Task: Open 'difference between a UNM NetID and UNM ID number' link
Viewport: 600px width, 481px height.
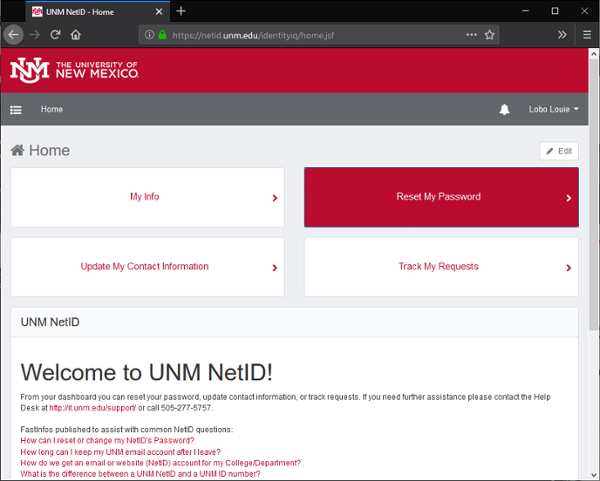Action: (140, 474)
